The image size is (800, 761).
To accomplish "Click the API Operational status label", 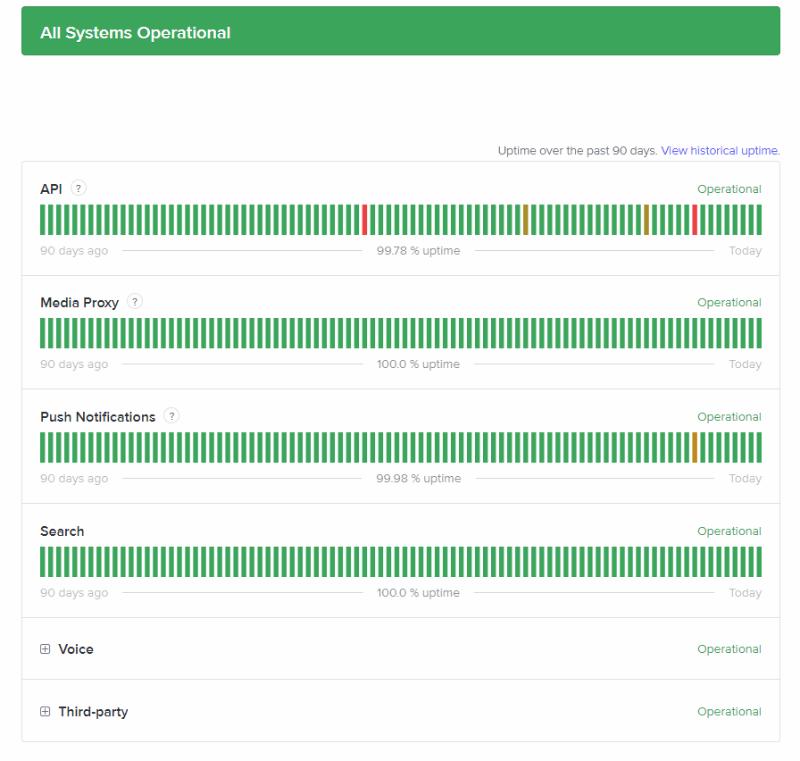I will (x=729, y=189).
